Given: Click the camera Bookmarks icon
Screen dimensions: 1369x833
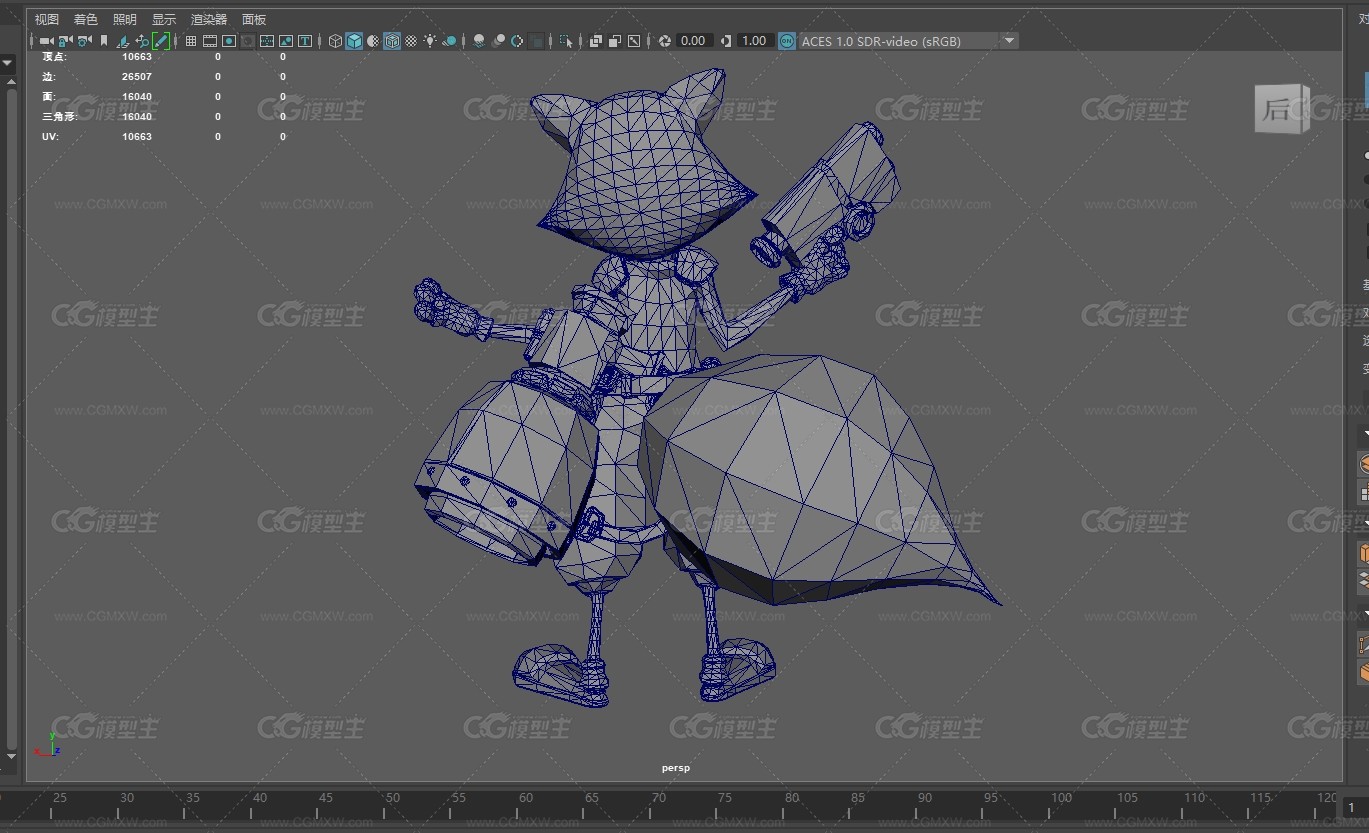Looking at the screenshot, I should coord(104,41).
